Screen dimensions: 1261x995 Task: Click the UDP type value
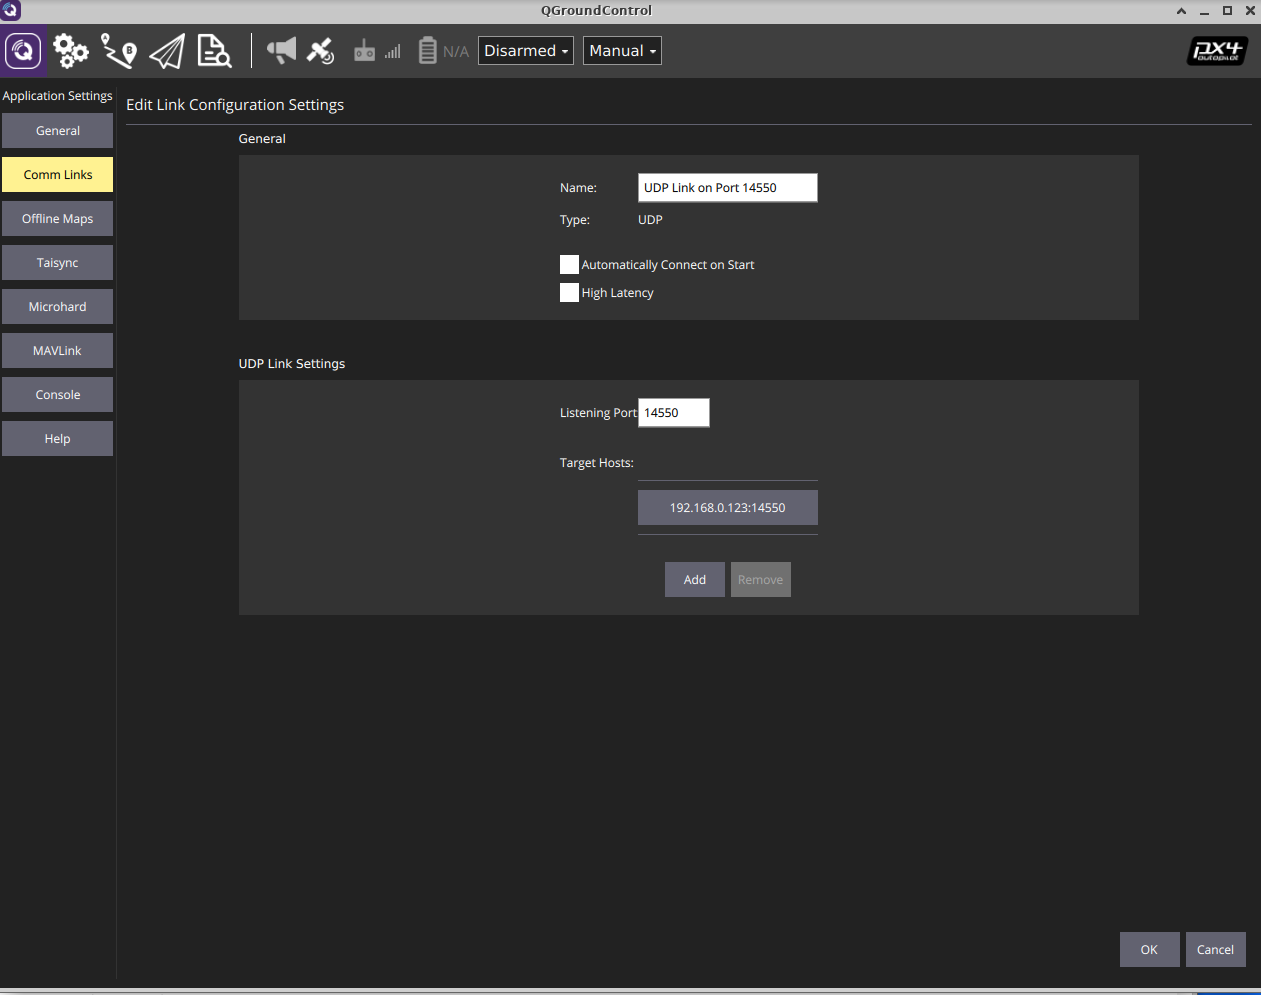(650, 220)
